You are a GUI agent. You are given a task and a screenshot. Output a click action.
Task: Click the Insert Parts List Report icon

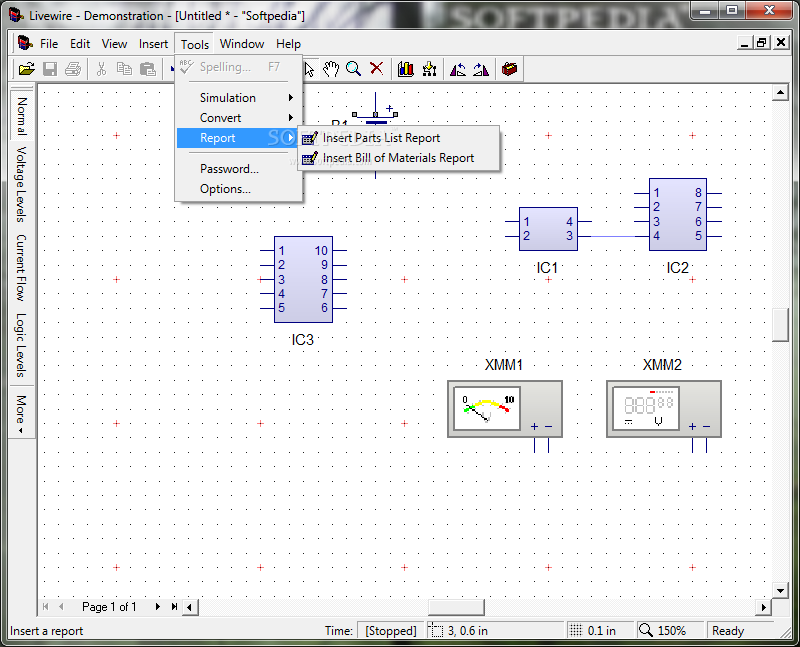310,138
